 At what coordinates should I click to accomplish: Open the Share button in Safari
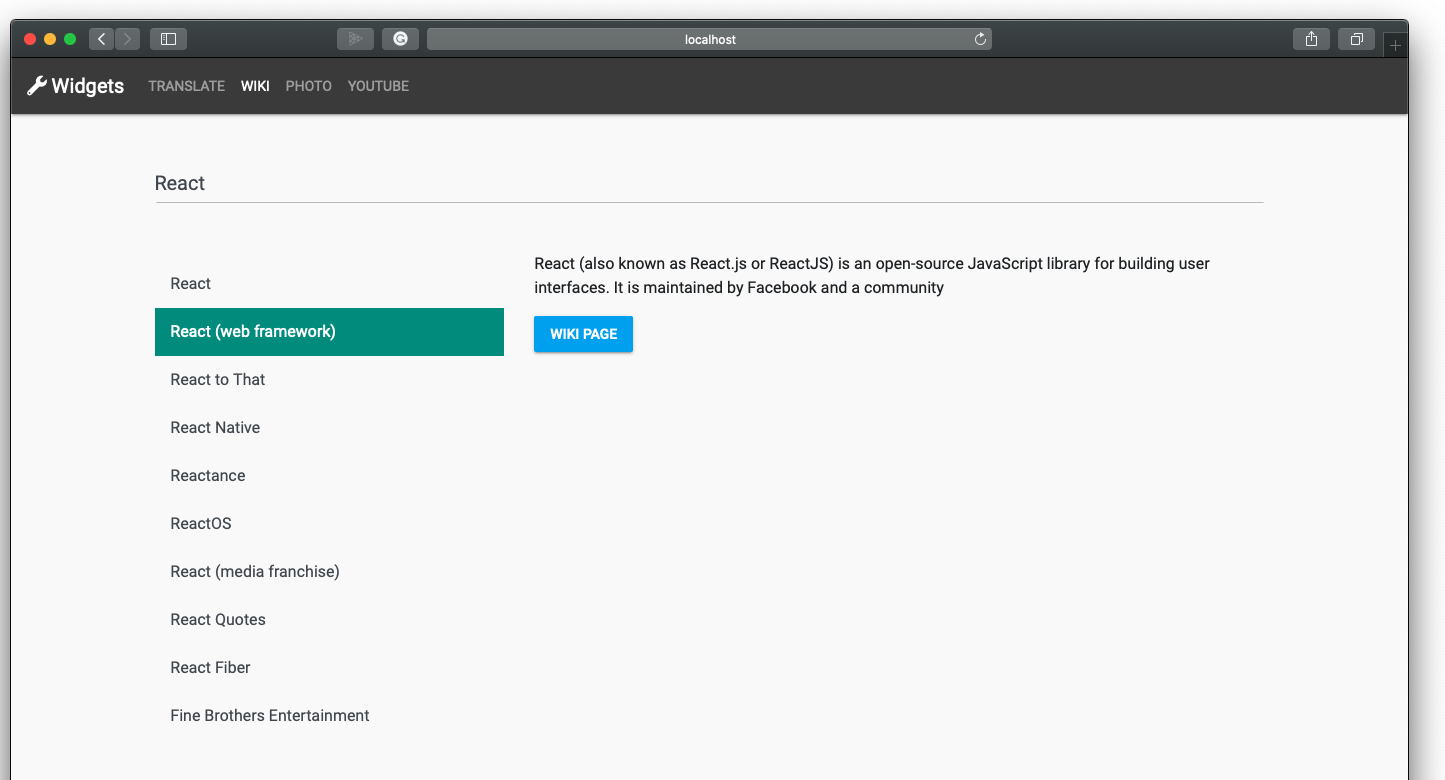tap(1311, 39)
